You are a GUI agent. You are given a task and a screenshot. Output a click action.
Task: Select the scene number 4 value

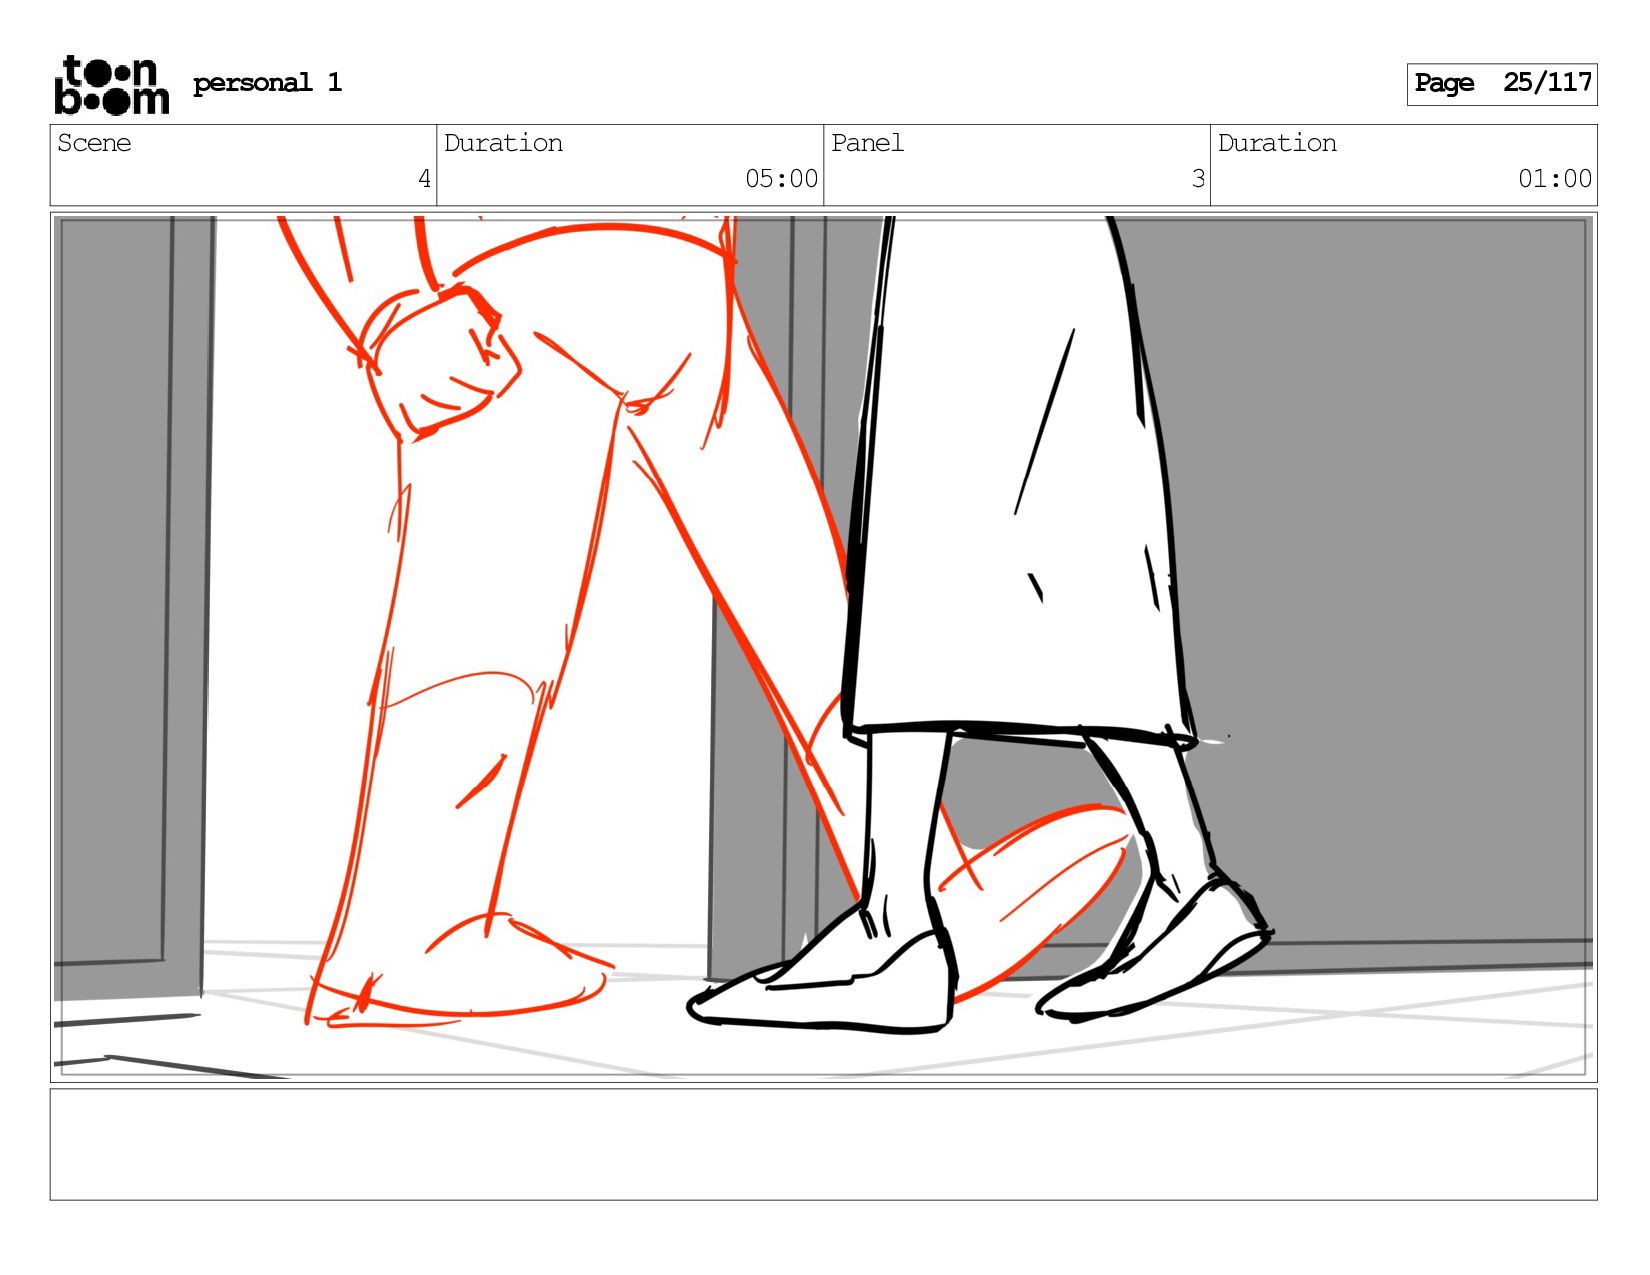[x=424, y=179]
